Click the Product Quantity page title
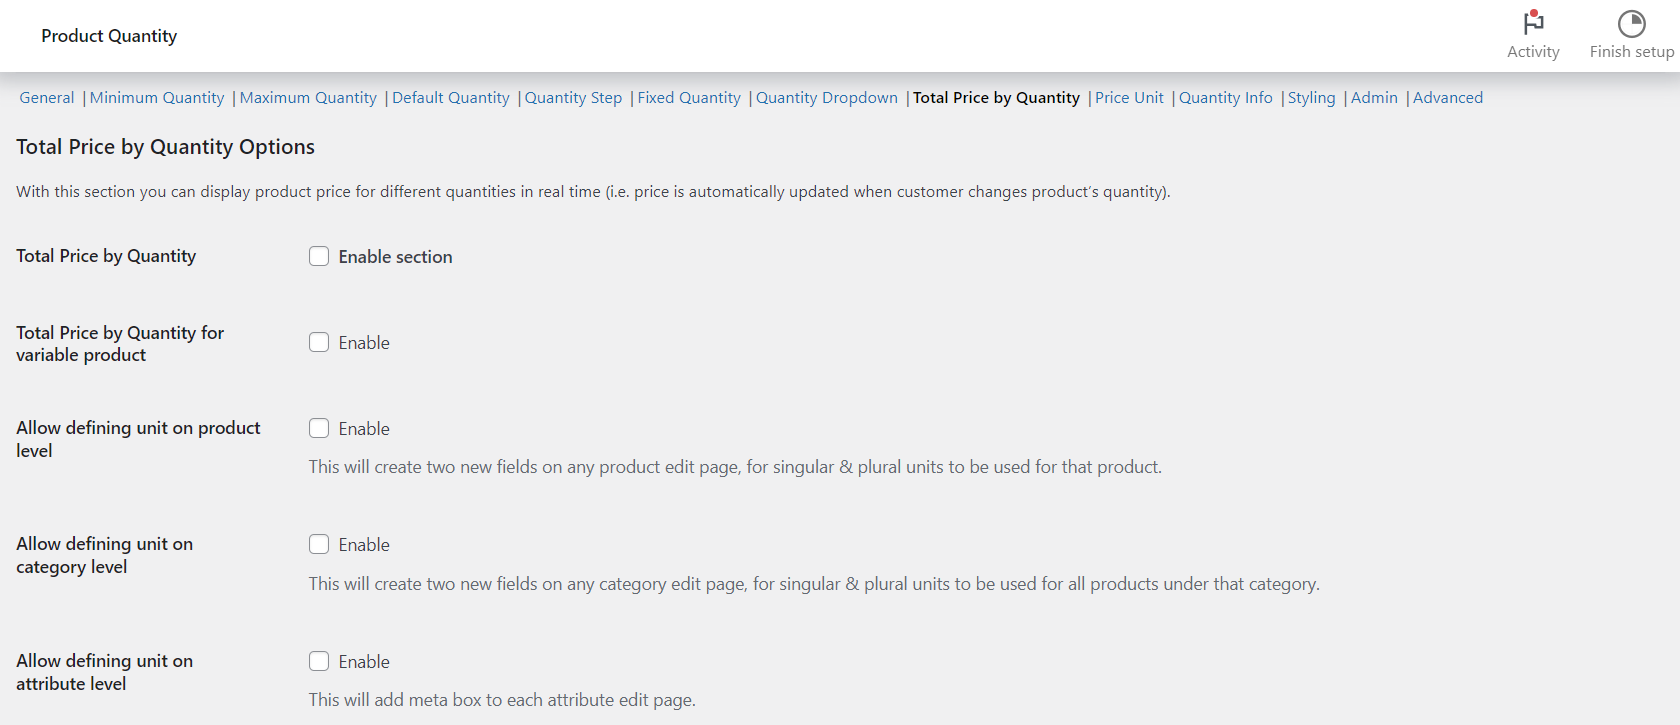The image size is (1680, 725). [109, 36]
